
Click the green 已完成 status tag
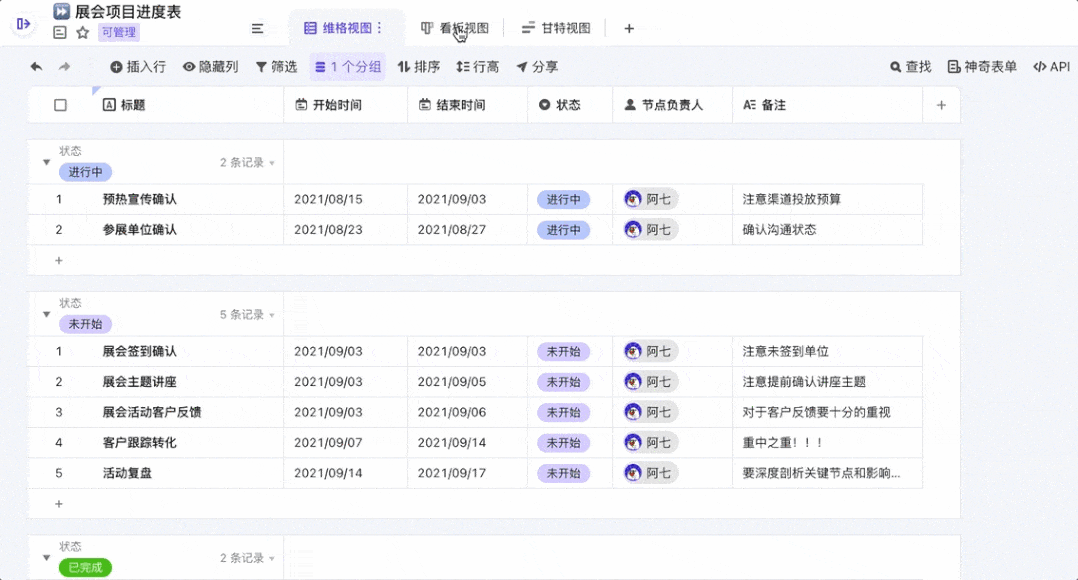coord(85,568)
